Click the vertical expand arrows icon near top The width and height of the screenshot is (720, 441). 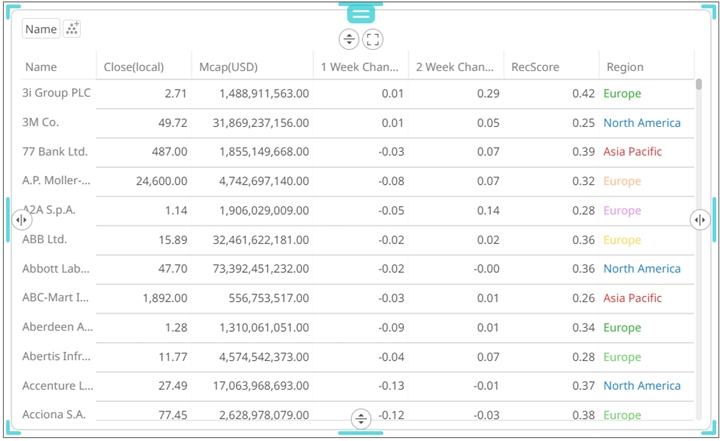click(x=348, y=39)
